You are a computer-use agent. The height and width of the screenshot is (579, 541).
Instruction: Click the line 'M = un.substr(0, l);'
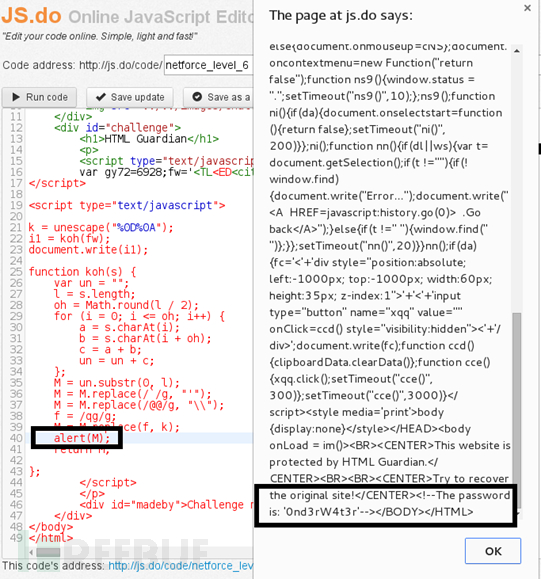117,383
